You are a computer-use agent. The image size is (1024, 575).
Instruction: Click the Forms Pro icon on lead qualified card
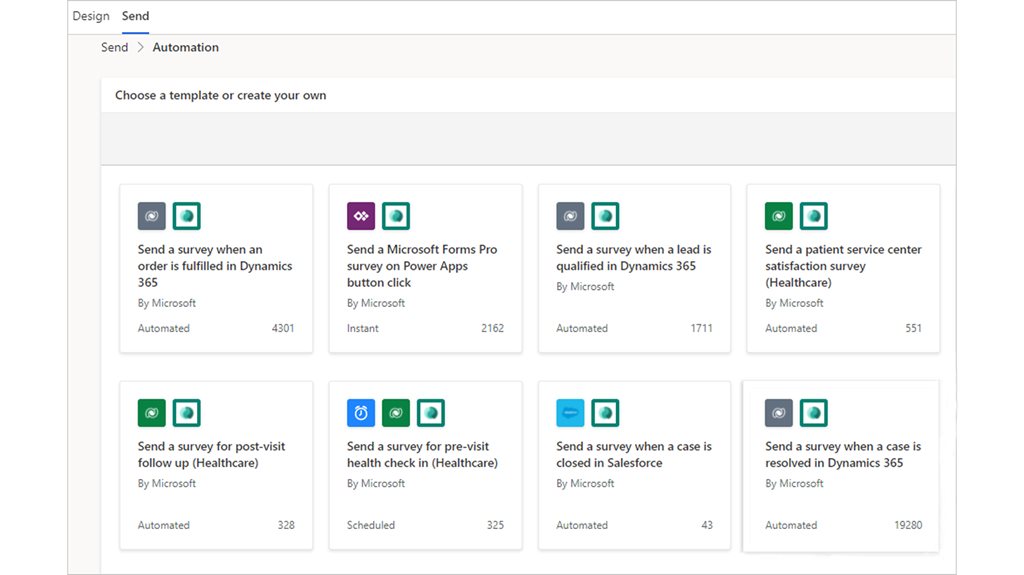pos(605,216)
